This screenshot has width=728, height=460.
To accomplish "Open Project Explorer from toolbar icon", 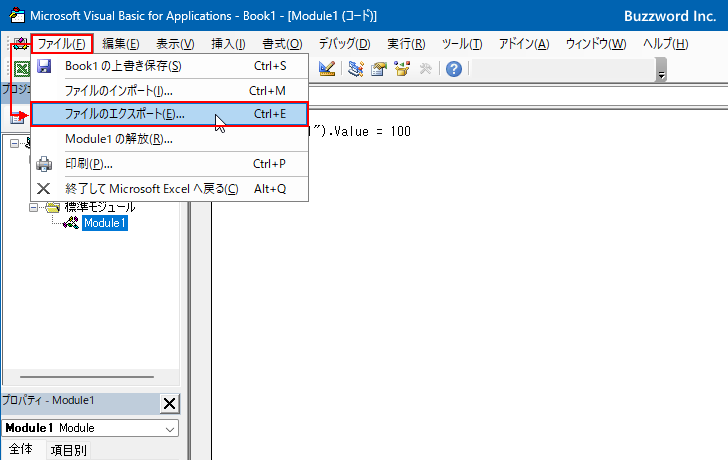I will point(356,69).
